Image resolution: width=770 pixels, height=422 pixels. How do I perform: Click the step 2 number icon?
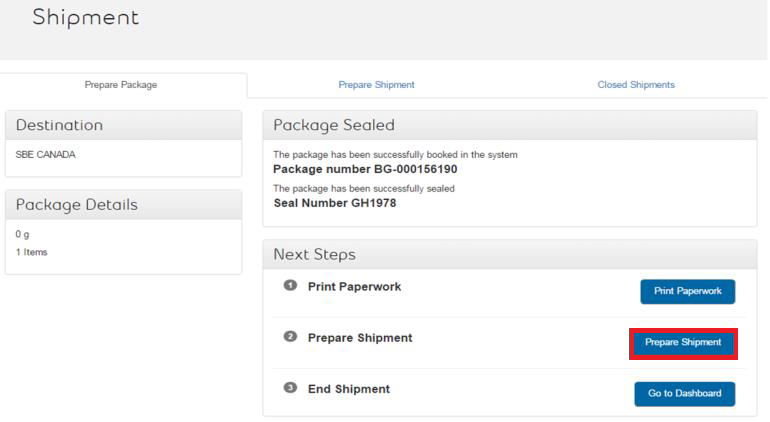tap(290, 337)
